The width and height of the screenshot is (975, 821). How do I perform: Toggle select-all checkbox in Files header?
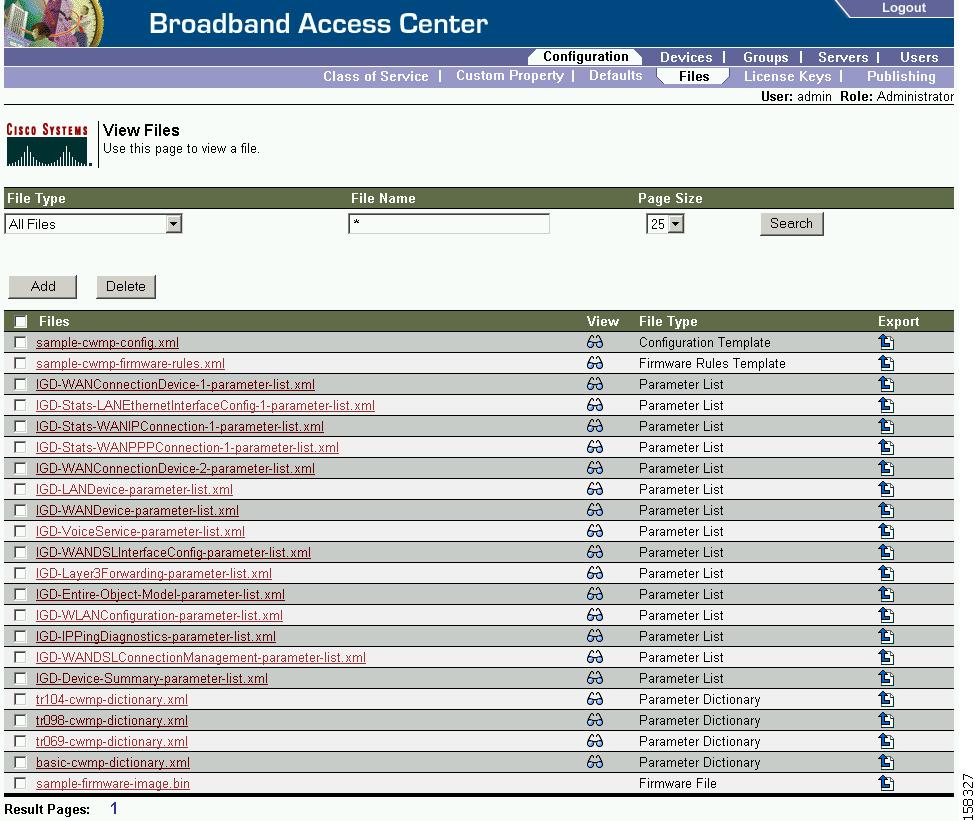[x=21, y=322]
